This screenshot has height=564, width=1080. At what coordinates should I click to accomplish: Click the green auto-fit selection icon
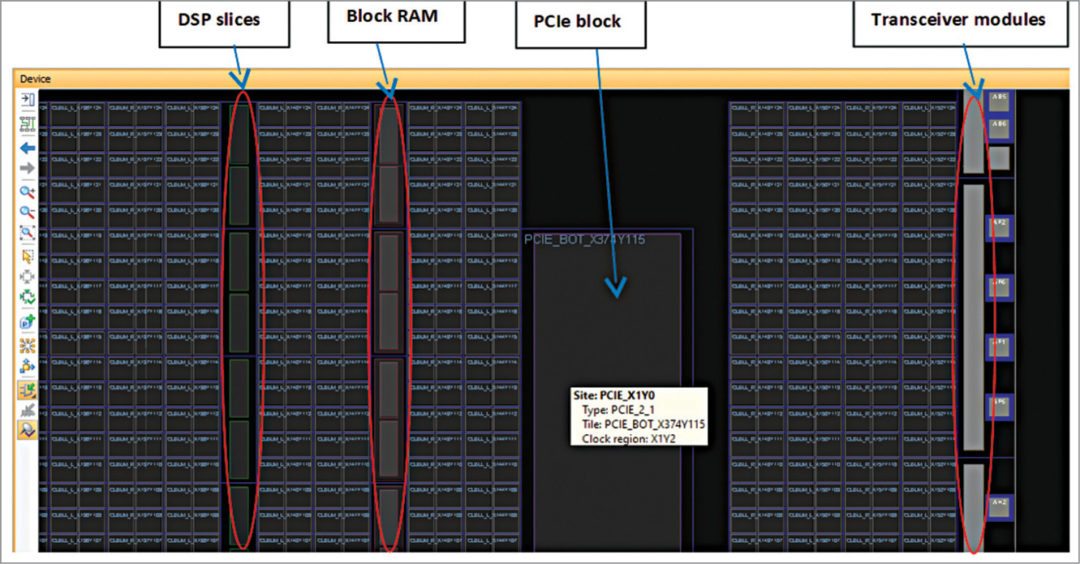(x=27, y=298)
